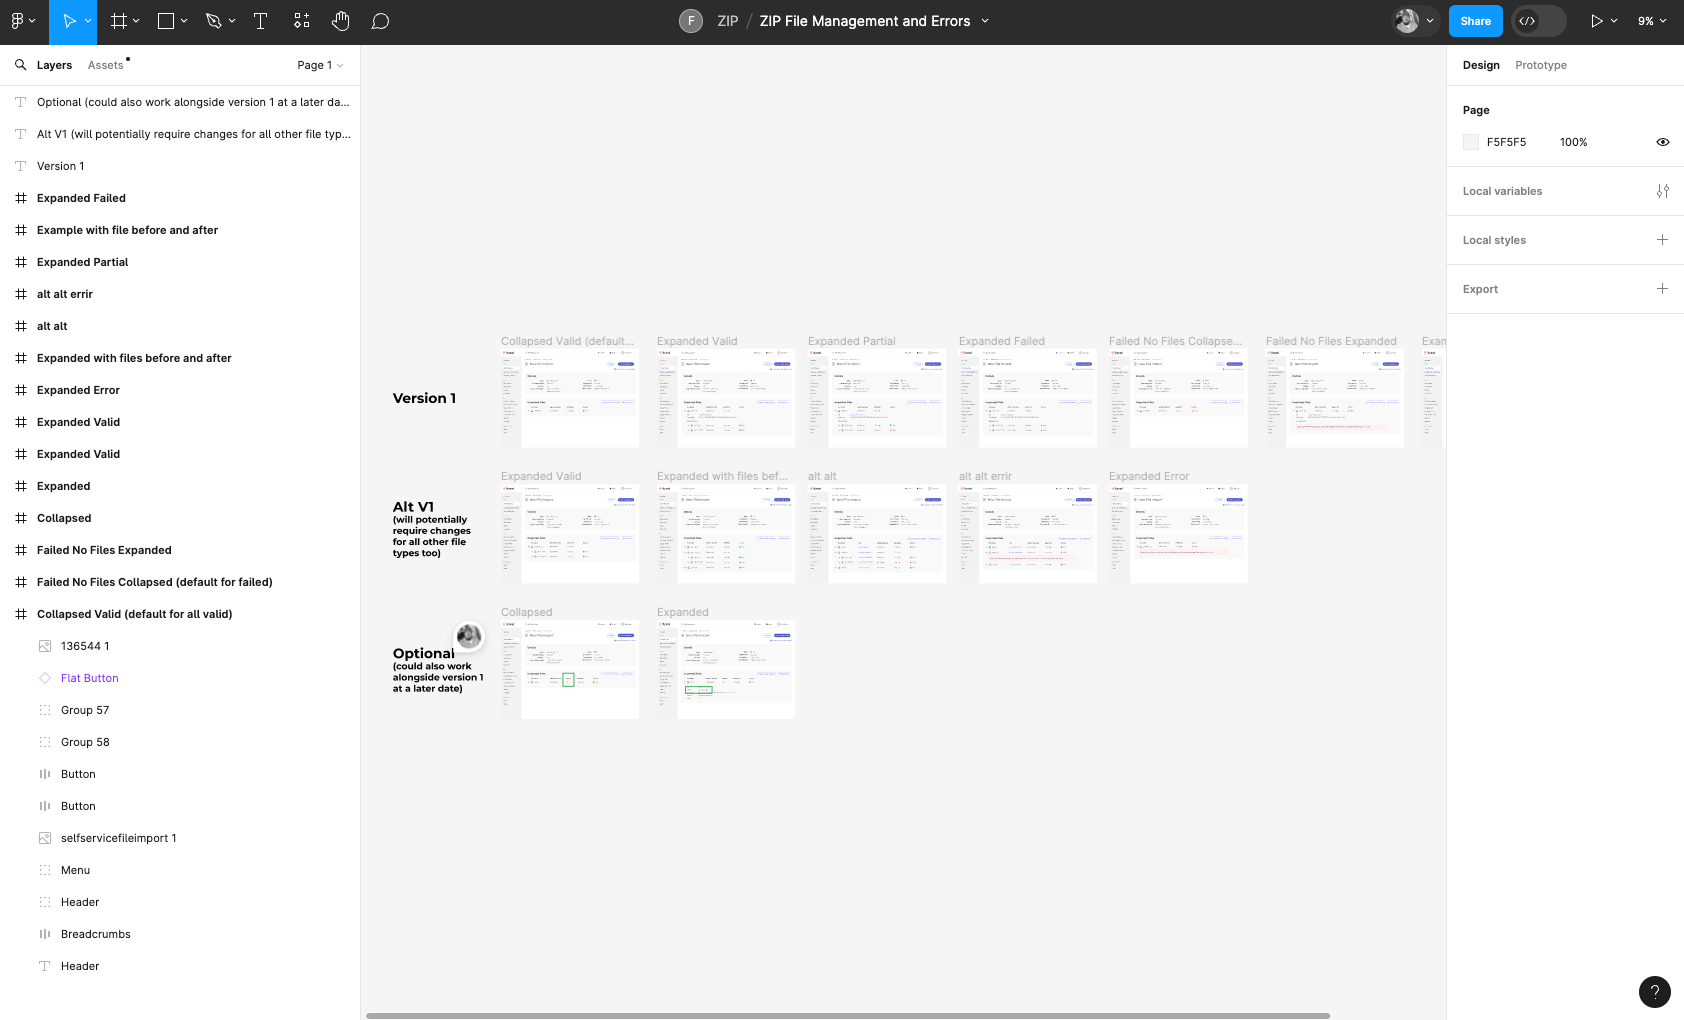This screenshot has height=1020, width=1684.
Task: Click the auto layout icon of Breadcrumbs
Action: pos(45,934)
